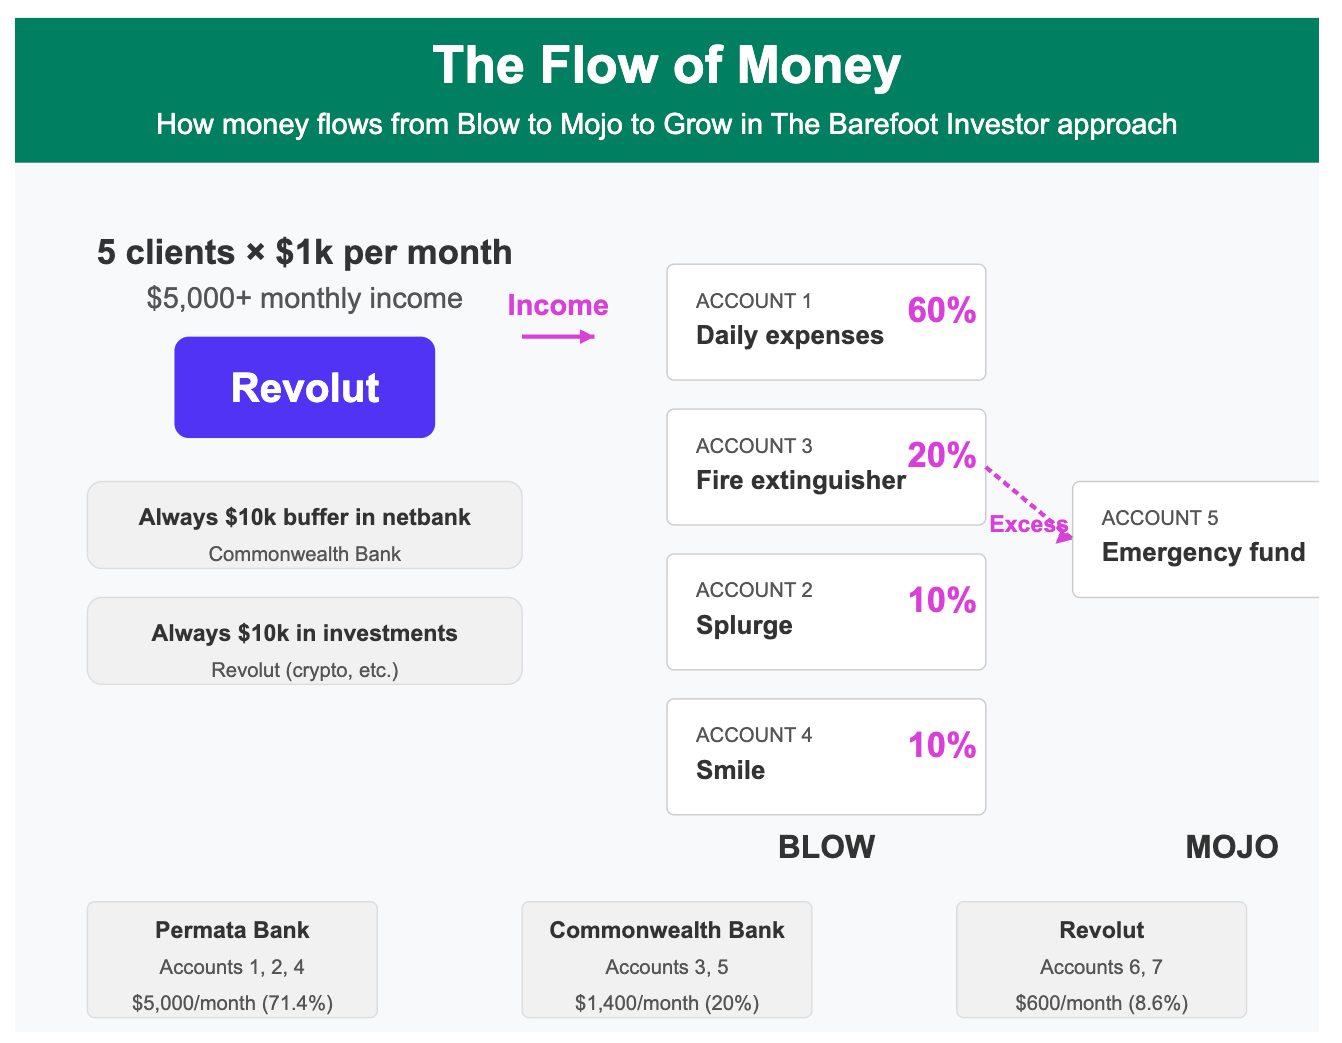Image resolution: width=1342 pixels, height=1043 pixels.
Task: Click the dashed Excess arrow label
Action: point(1029,524)
